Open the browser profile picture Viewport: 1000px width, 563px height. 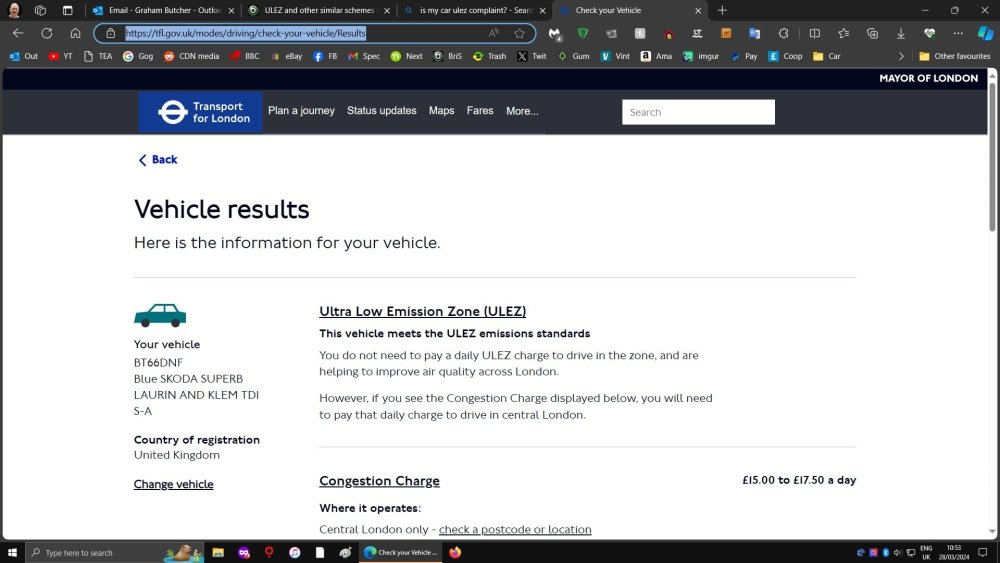[14, 10]
